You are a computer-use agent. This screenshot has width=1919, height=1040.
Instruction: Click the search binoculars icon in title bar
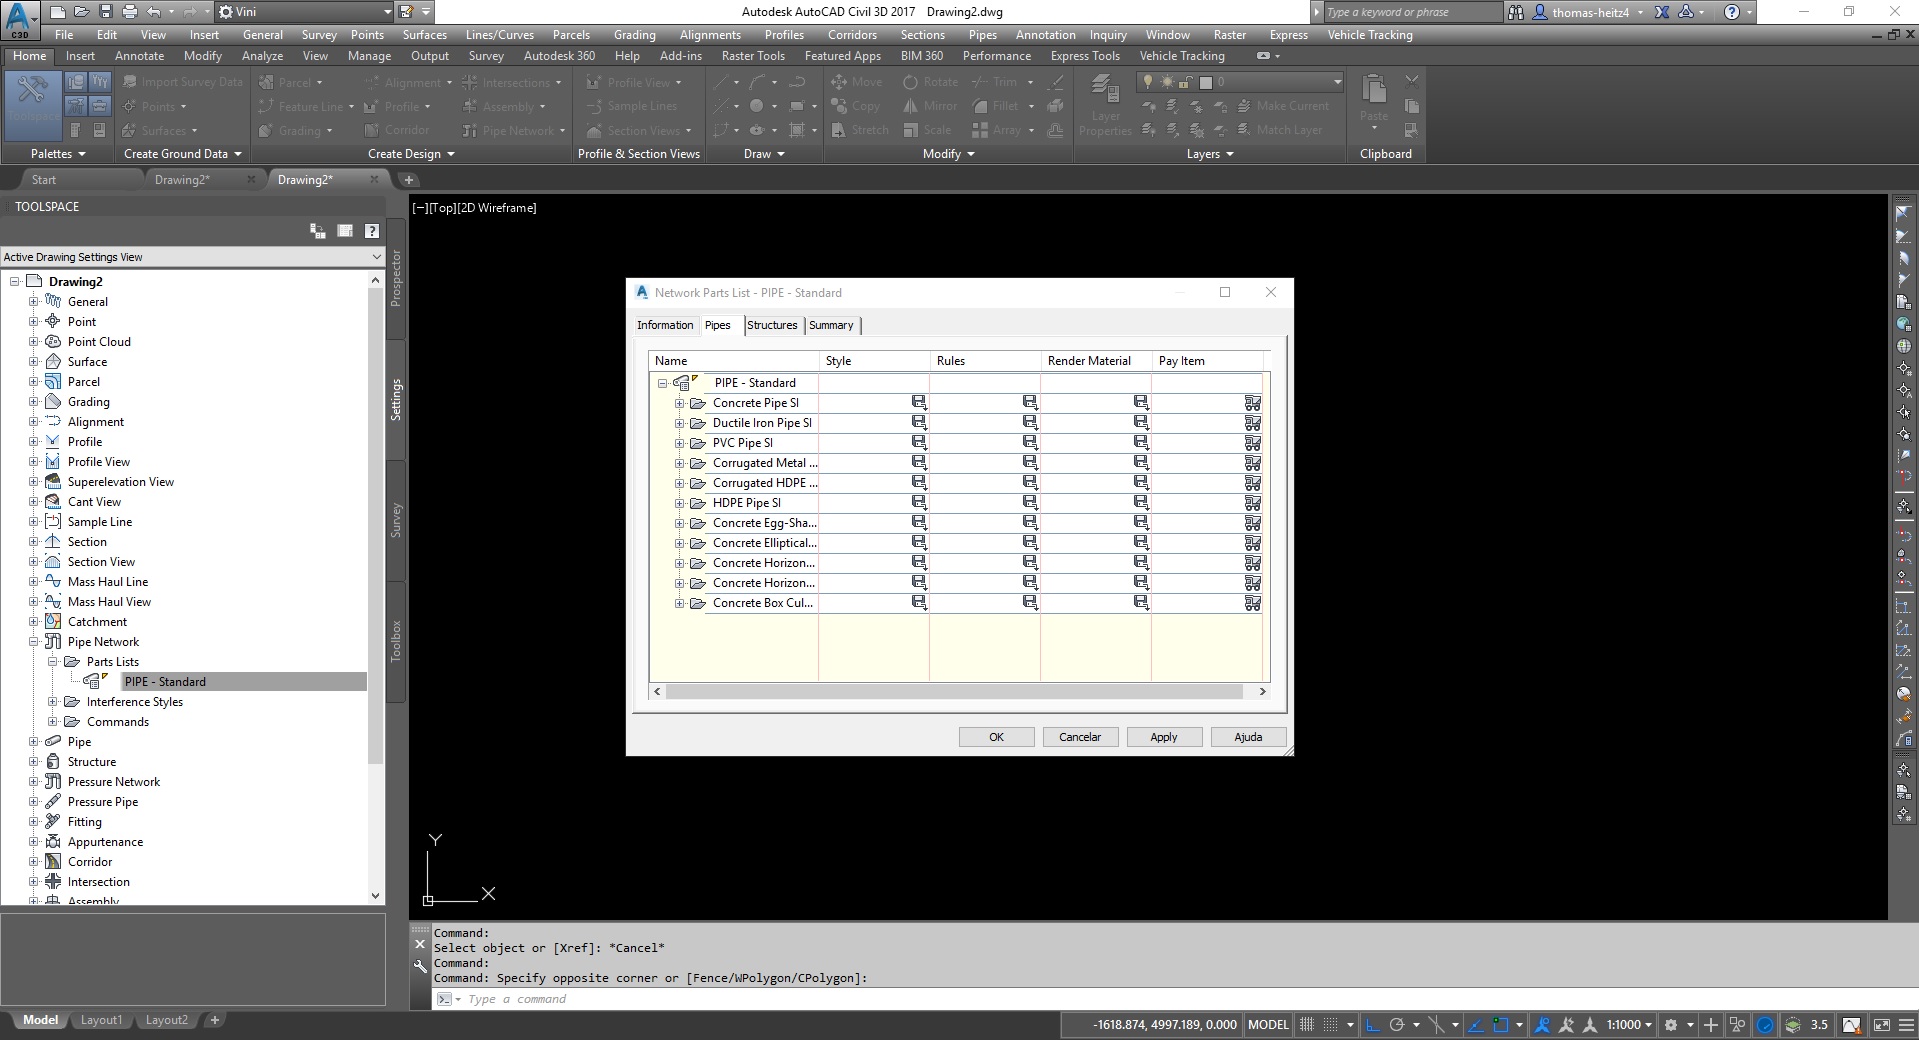pyautogui.click(x=1516, y=12)
